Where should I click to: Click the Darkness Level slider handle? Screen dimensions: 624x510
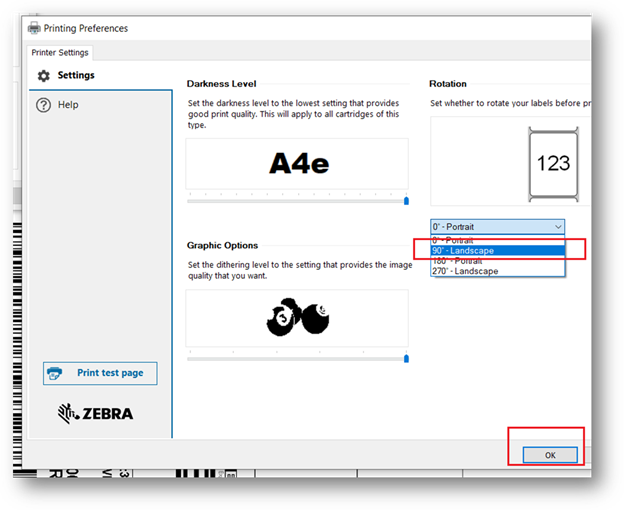(406, 201)
